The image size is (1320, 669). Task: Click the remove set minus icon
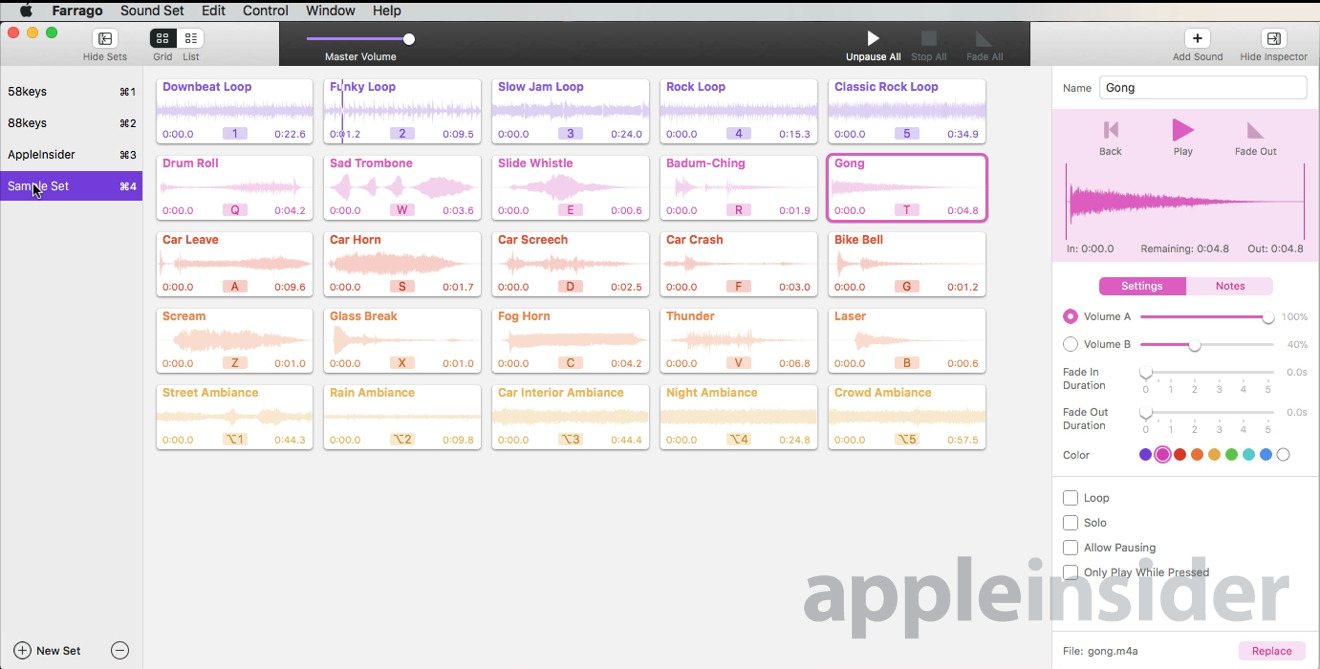coord(120,650)
